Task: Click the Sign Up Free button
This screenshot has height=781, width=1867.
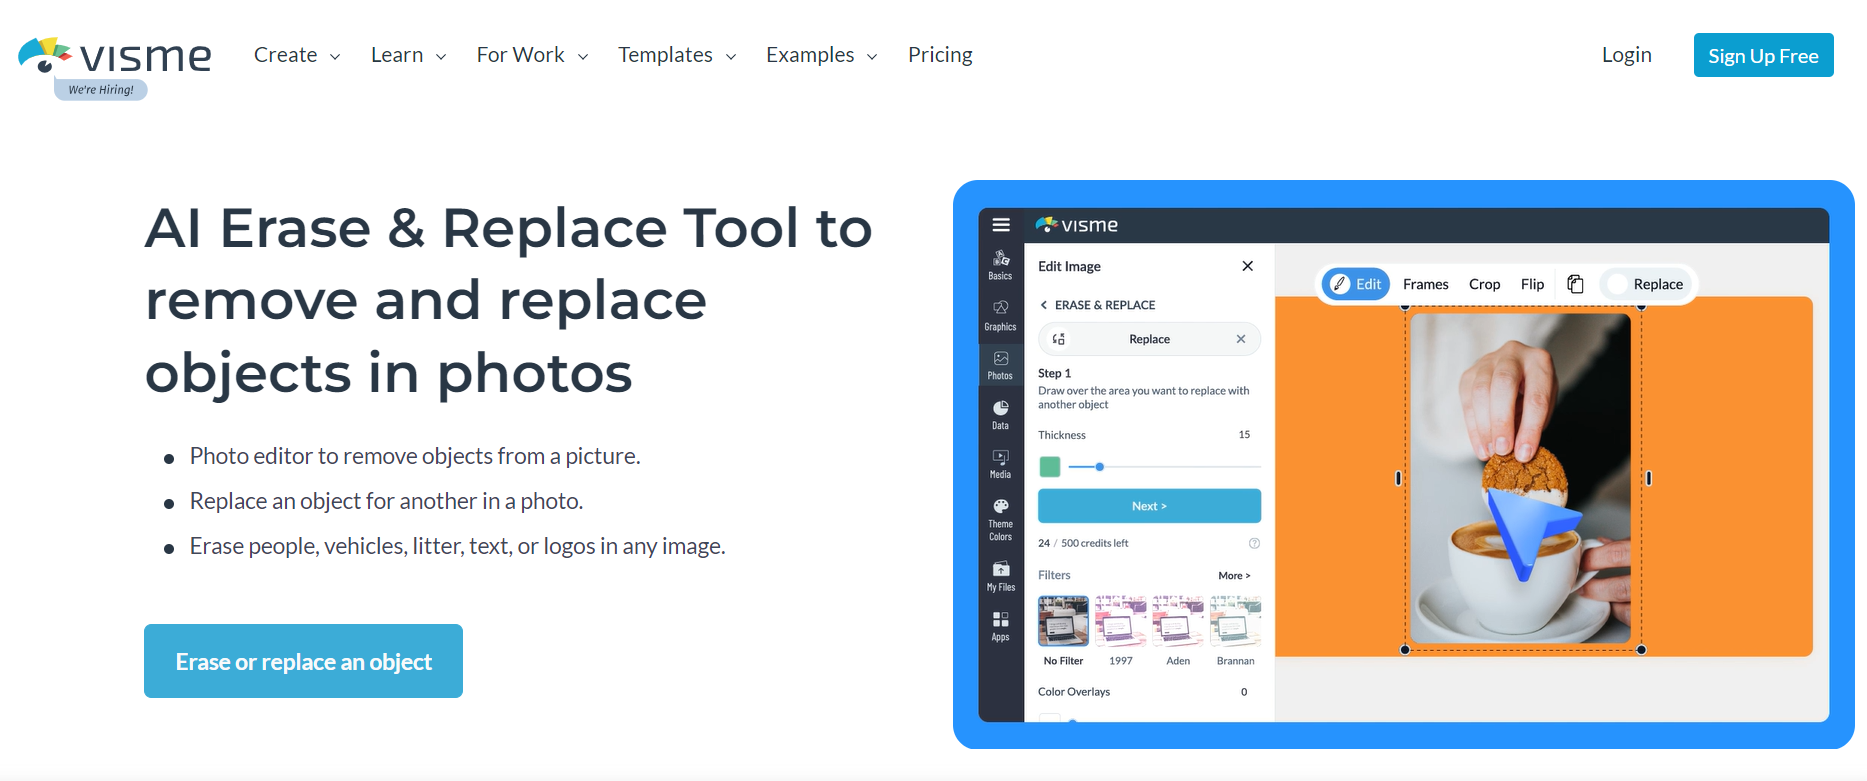Action: pos(1762,56)
